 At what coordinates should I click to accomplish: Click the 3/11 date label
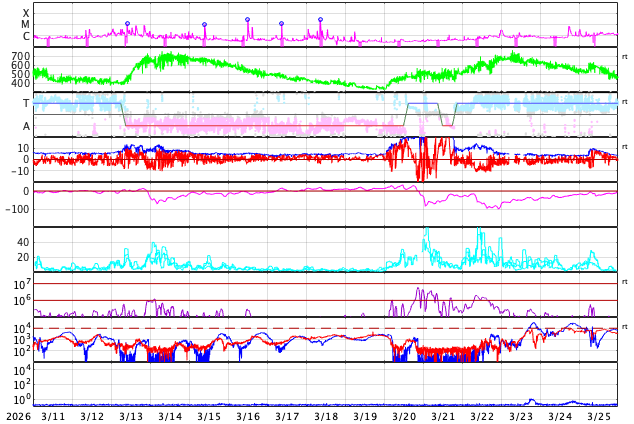(53, 416)
